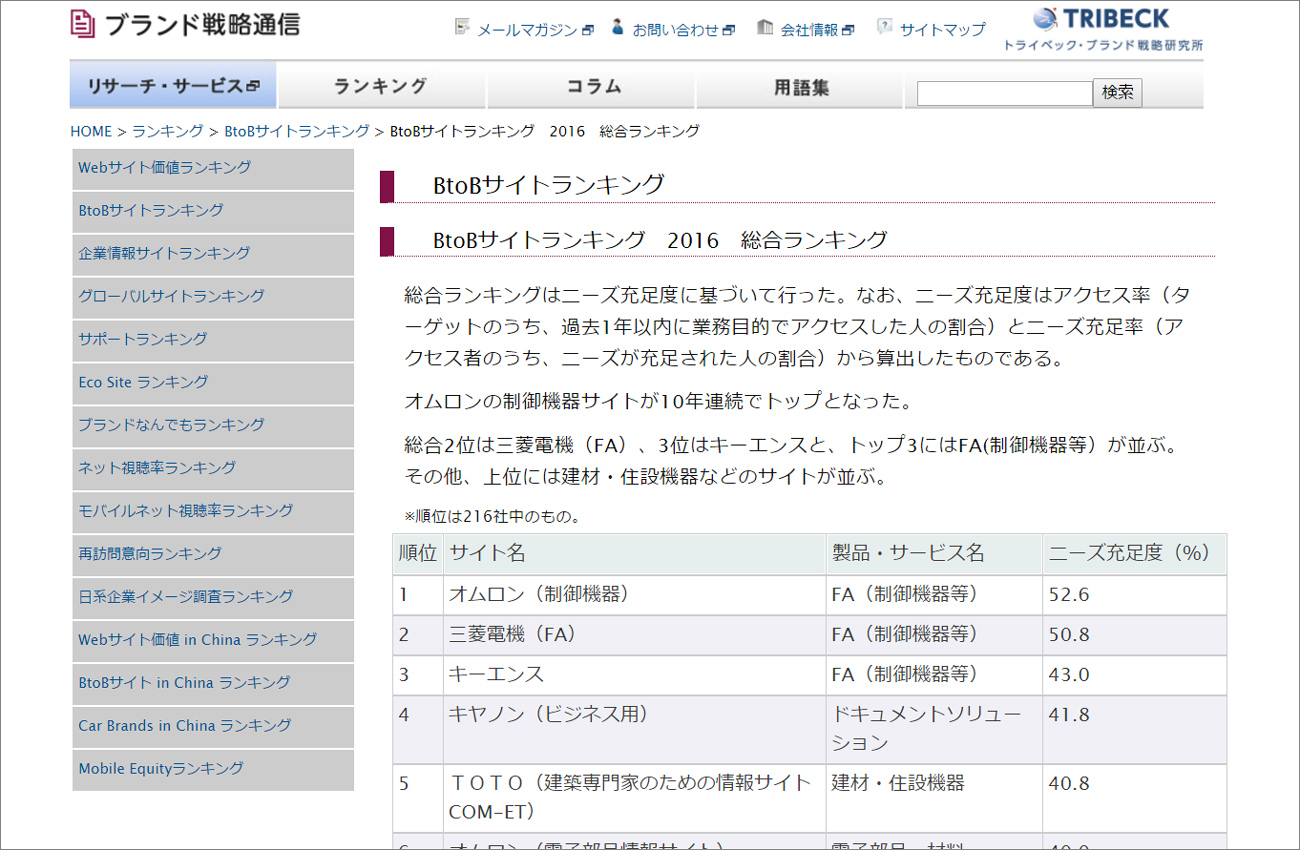Open 企業情報サイトランキング in the sidebar
The height and width of the screenshot is (850, 1300).
click(212, 254)
